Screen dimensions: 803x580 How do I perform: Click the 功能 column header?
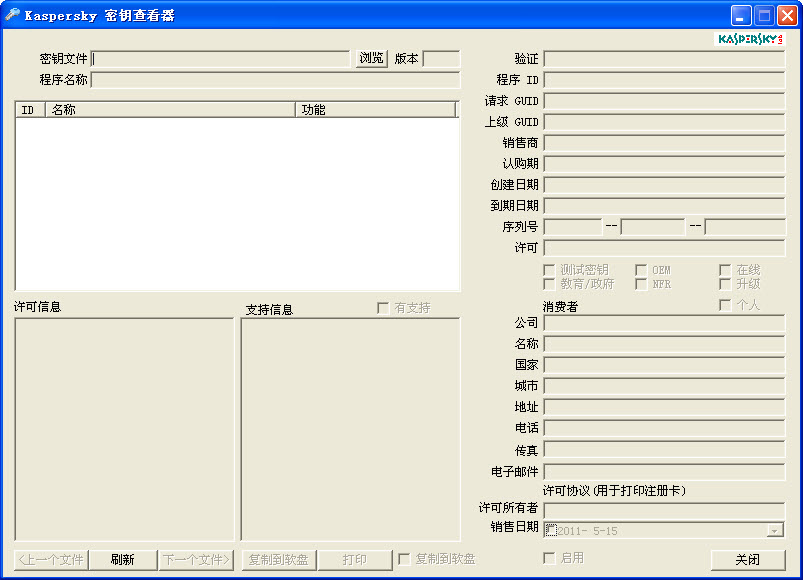tap(375, 110)
